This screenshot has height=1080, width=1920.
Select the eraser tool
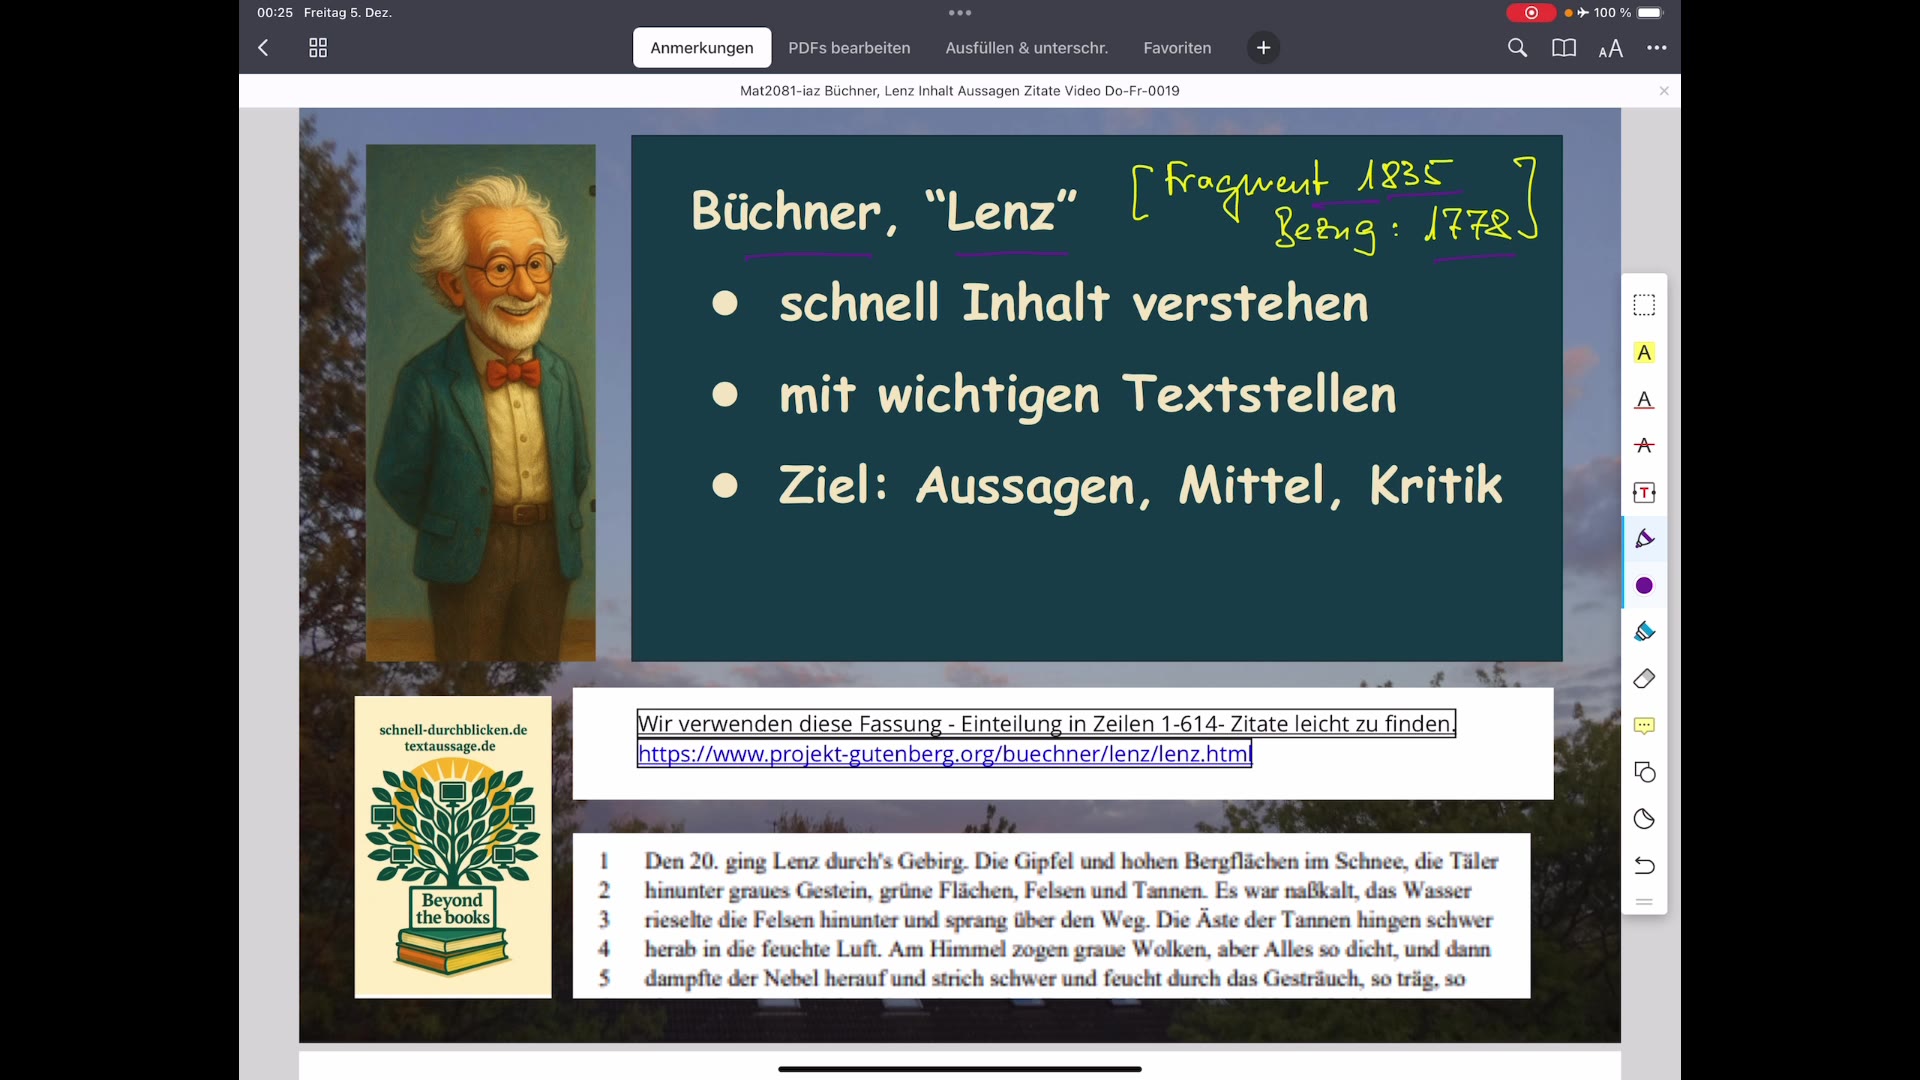[1645, 679]
